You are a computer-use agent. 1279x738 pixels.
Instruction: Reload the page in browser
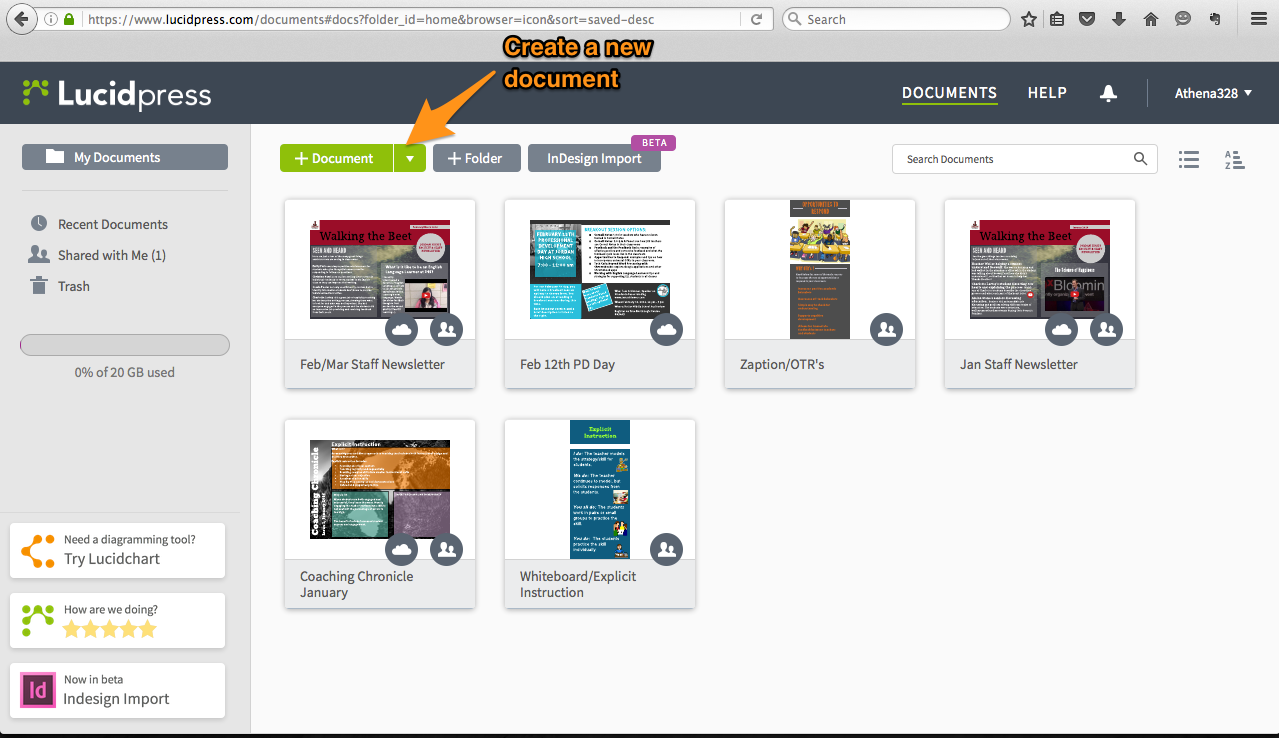tap(757, 19)
